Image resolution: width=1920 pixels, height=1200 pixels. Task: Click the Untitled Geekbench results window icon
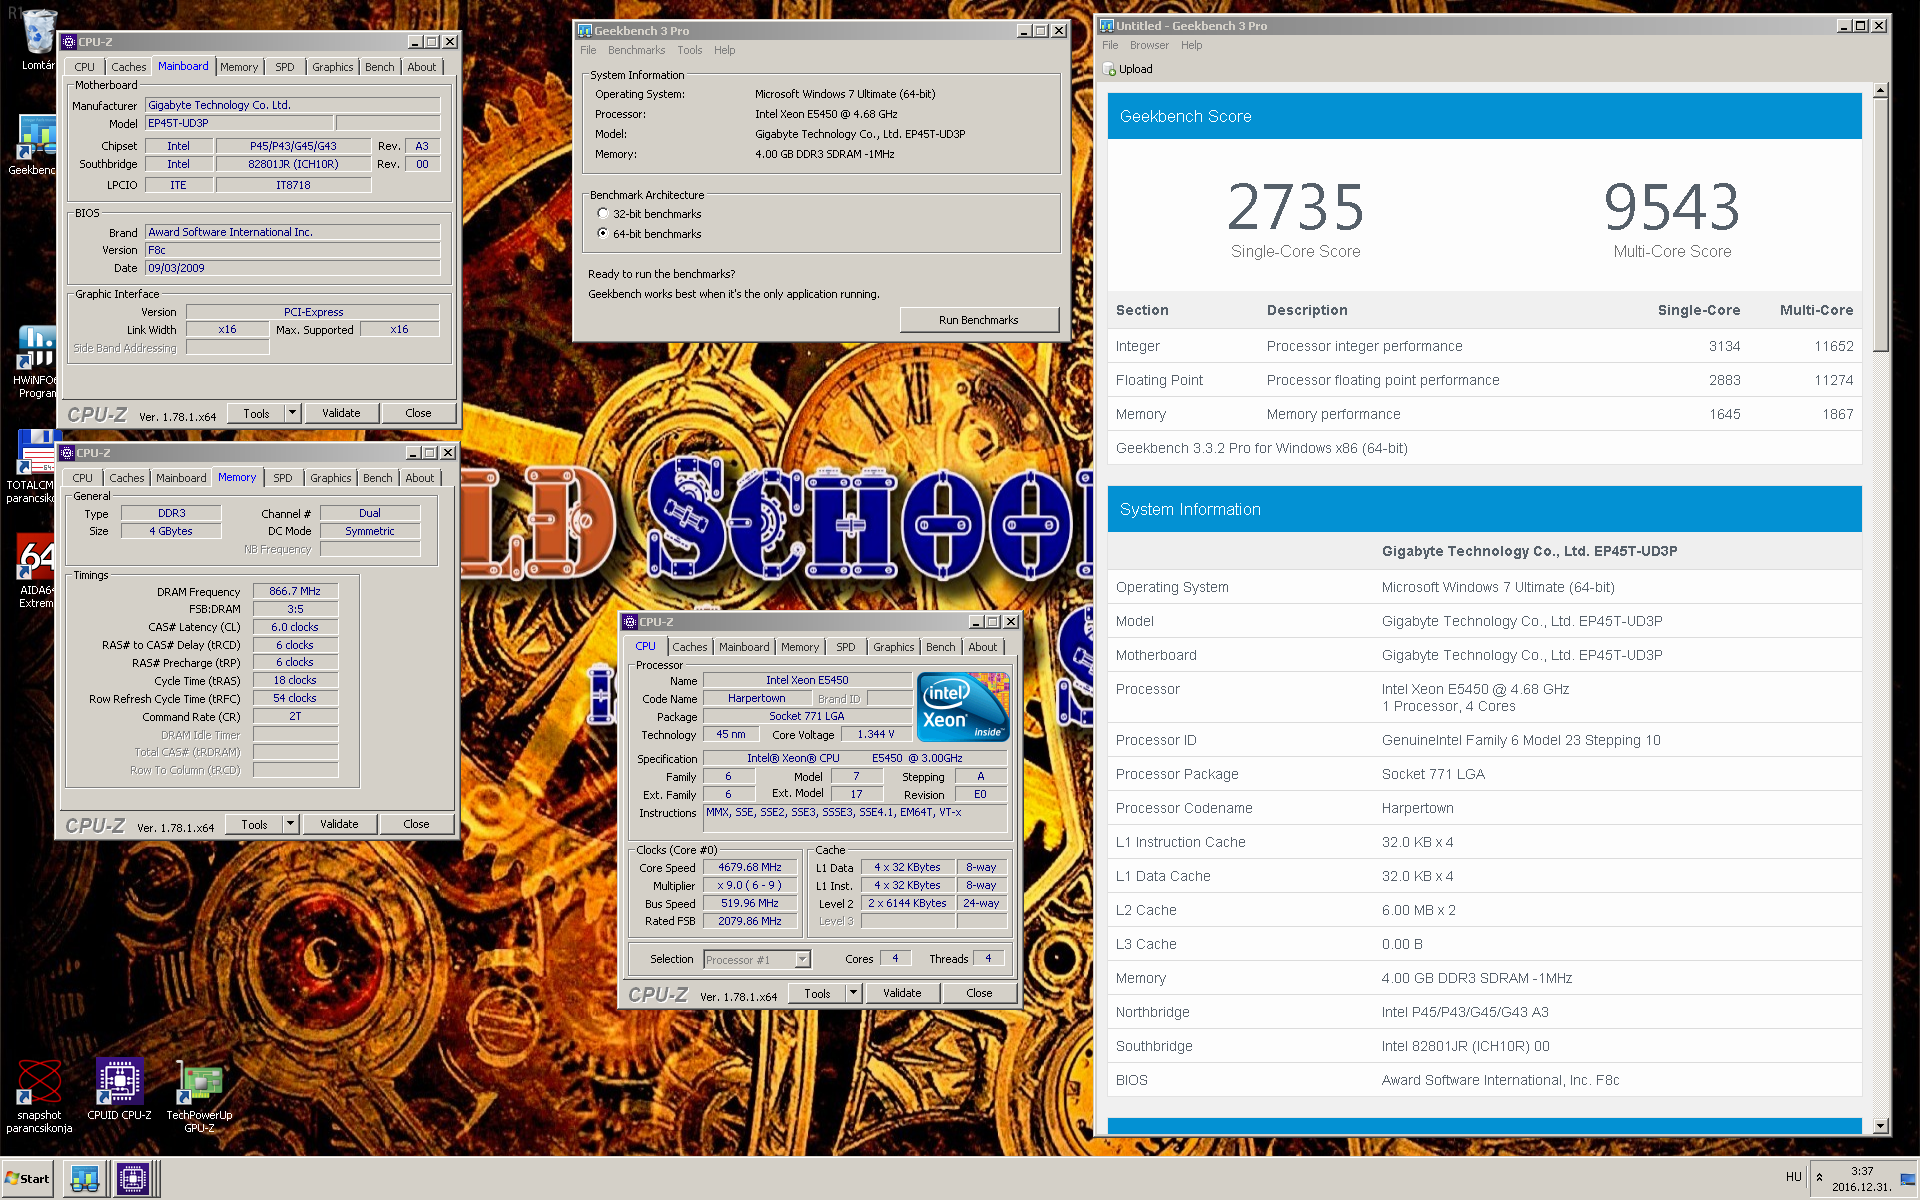1107,26
